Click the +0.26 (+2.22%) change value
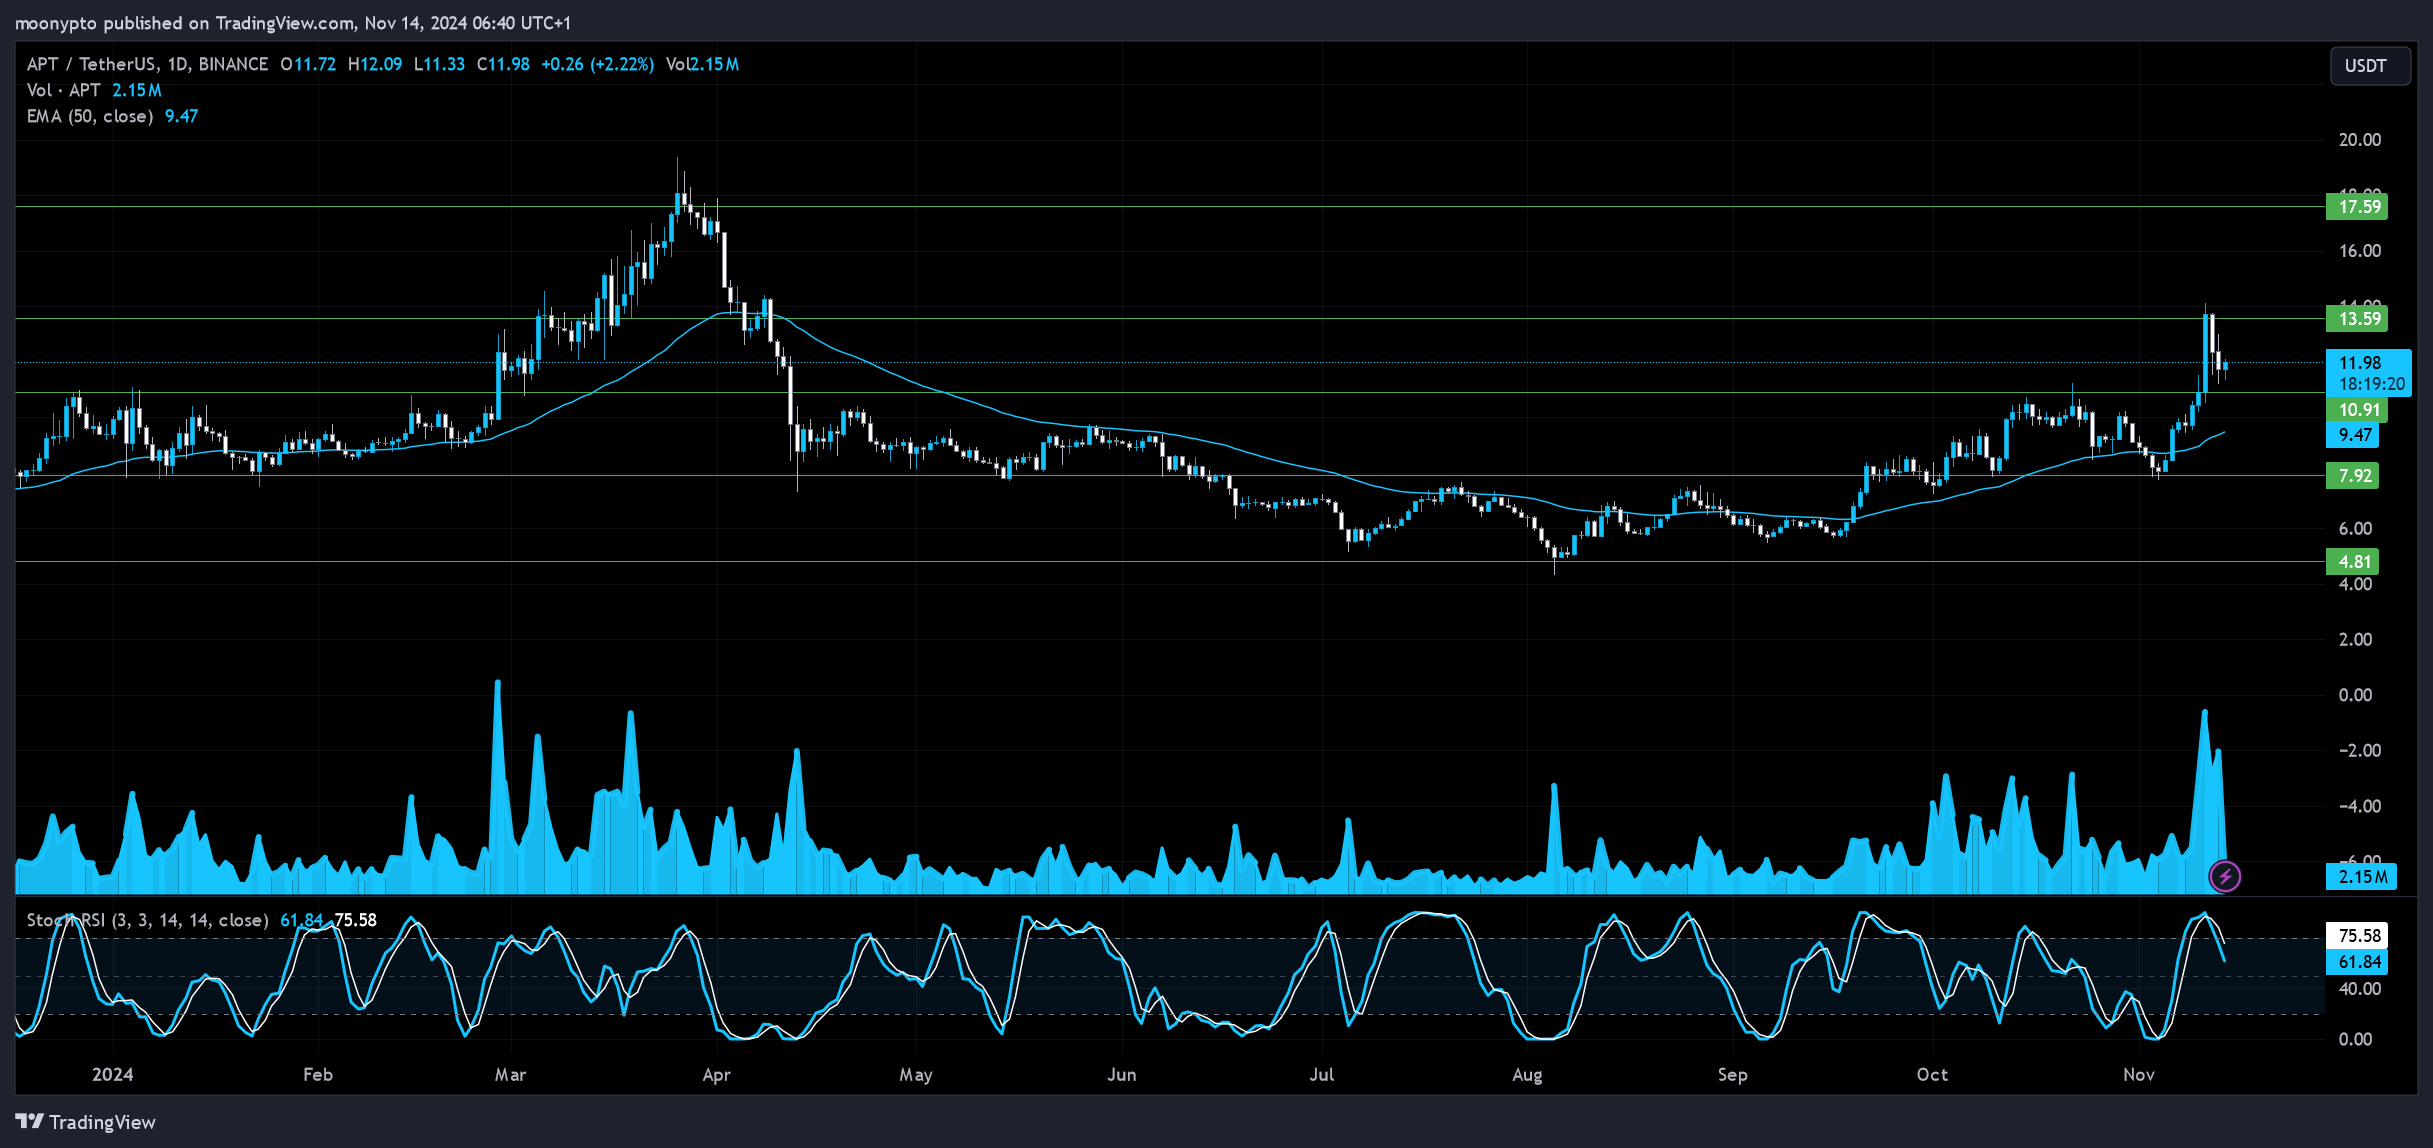Screen dimensions: 2433x1148 click(x=597, y=64)
